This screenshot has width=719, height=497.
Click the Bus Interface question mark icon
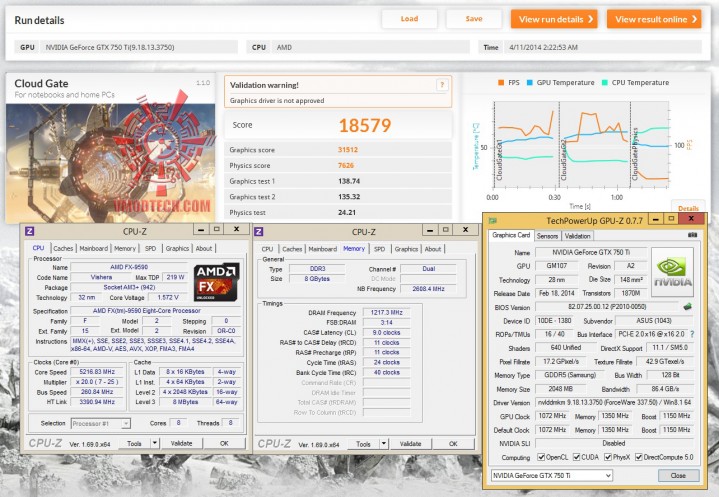(x=692, y=334)
